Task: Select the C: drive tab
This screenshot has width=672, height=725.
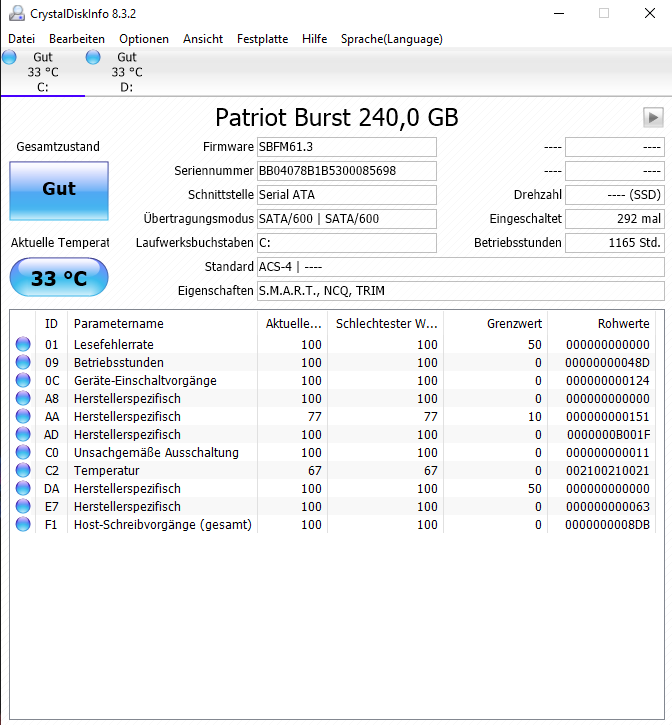Action: pos(43,72)
